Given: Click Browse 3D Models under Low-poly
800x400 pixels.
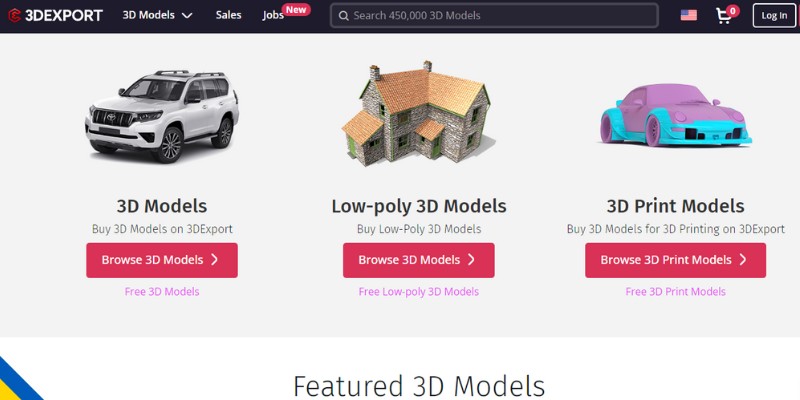Looking at the screenshot, I should (x=418, y=260).
